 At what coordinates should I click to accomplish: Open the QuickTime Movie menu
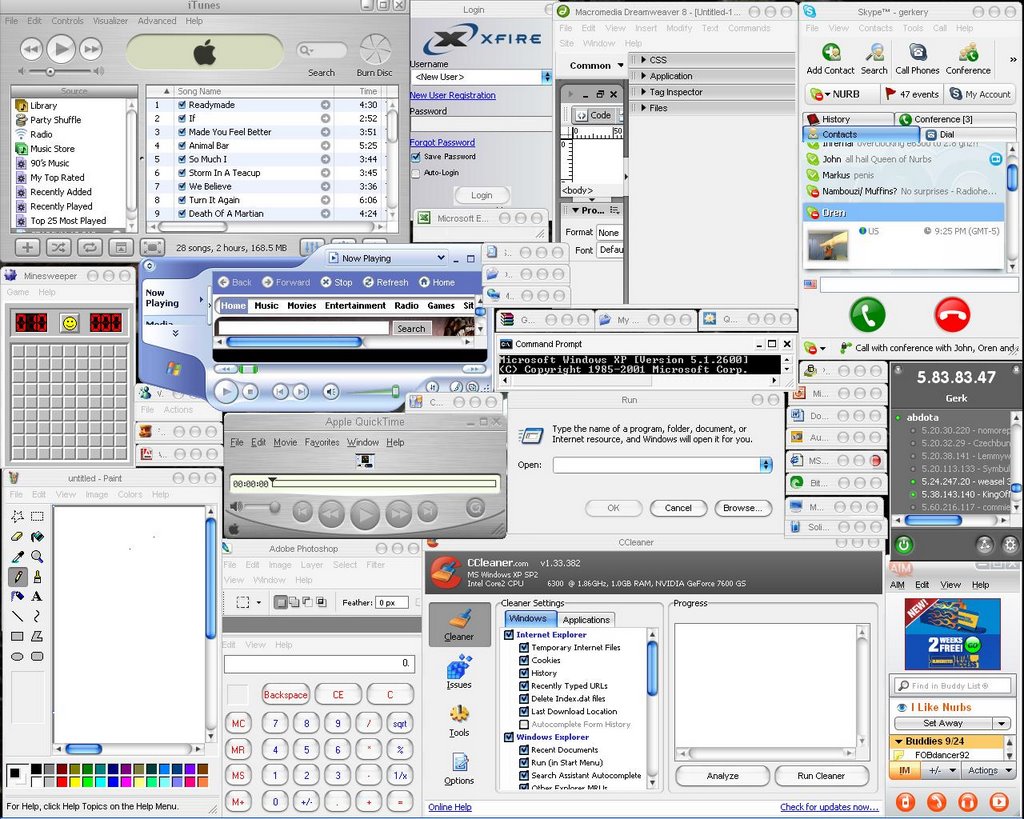[285, 442]
